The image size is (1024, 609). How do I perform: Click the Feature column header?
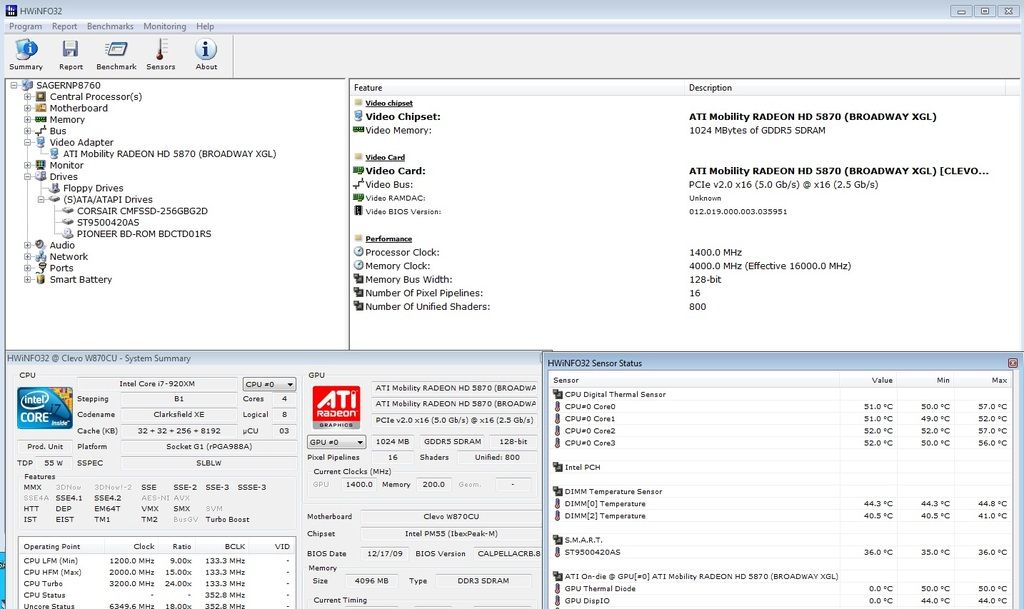(x=518, y=87)
